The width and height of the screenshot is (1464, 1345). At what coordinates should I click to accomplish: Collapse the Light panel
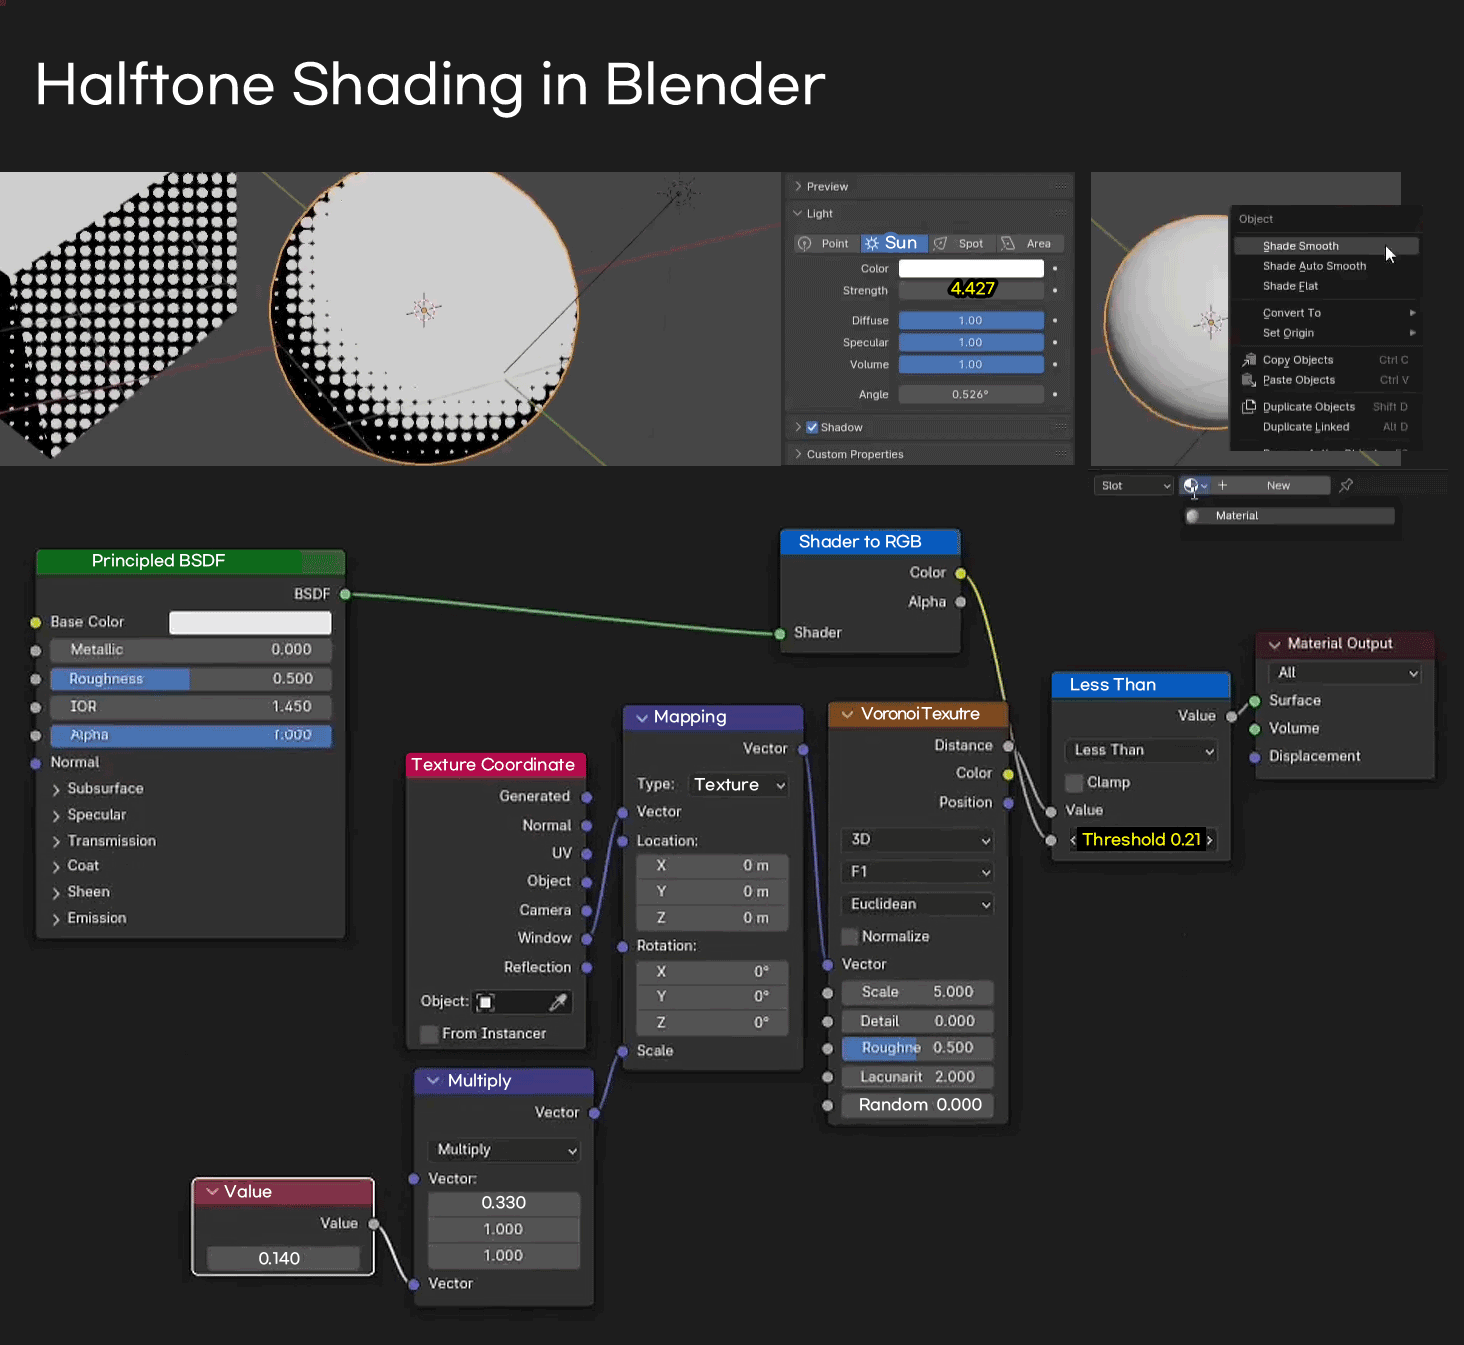tap(798, 213)
